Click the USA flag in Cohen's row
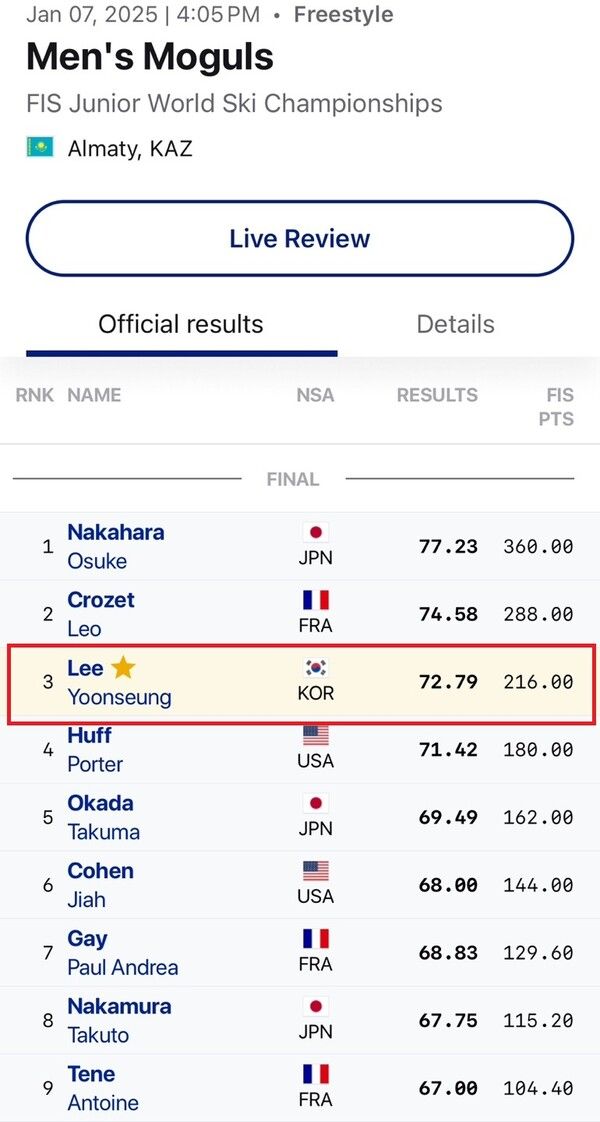The image size is (600, 1122). pyautogui.click(x=316, y=871)
